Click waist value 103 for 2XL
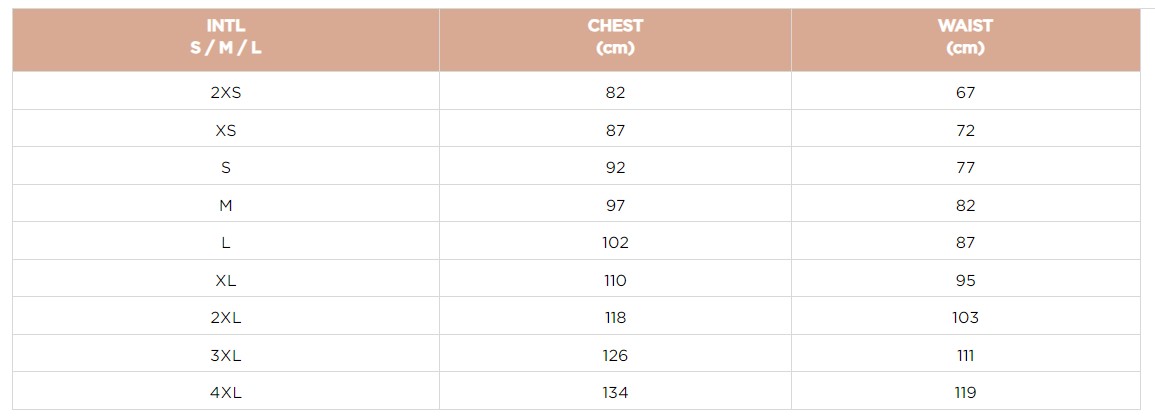This screenshot has width=1155, height=417. (x=965, y=318)
